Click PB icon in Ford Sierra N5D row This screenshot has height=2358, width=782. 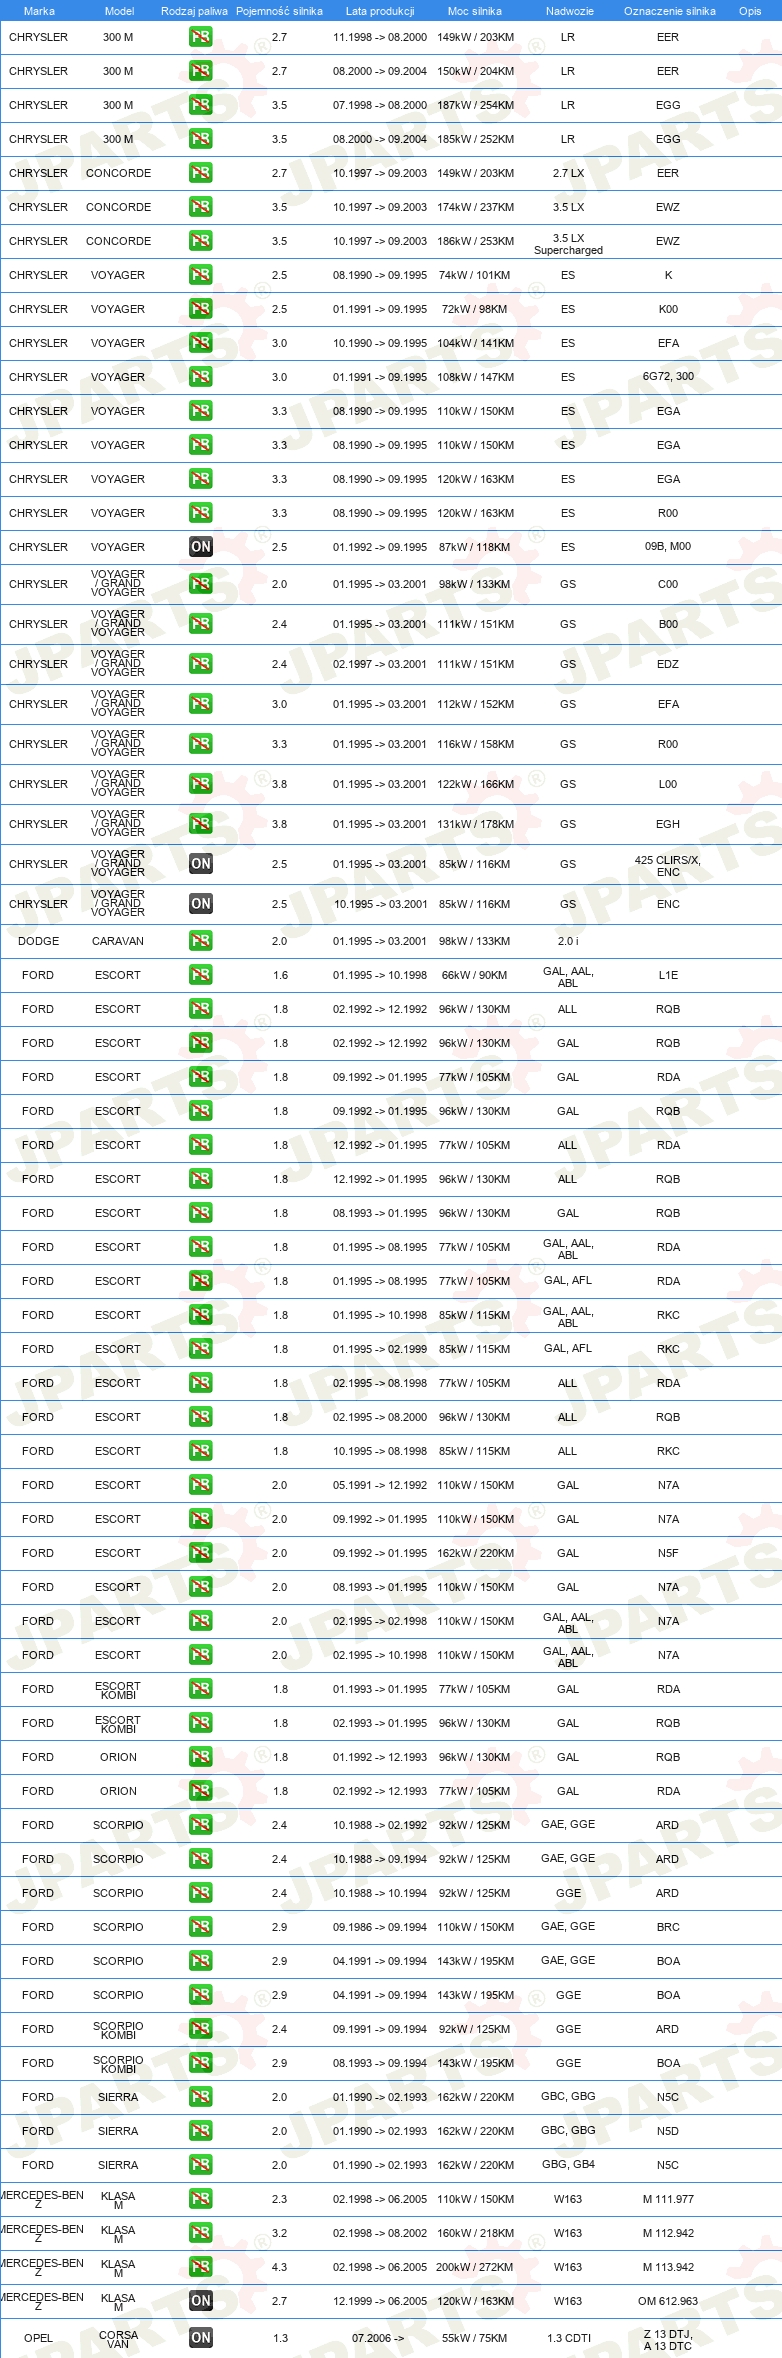tap(201, 2131)
